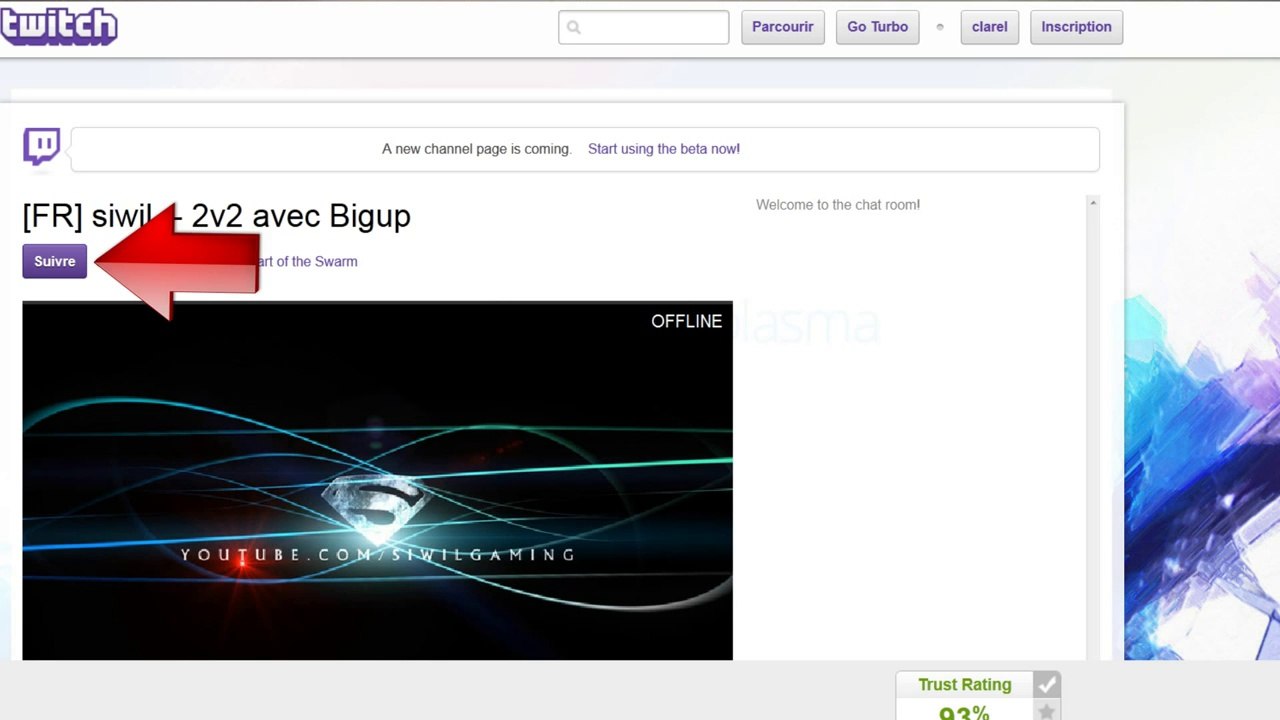1280x720 pixels.
Task: Click the chat scrollbar up arrow
Action: point(1093,203)
